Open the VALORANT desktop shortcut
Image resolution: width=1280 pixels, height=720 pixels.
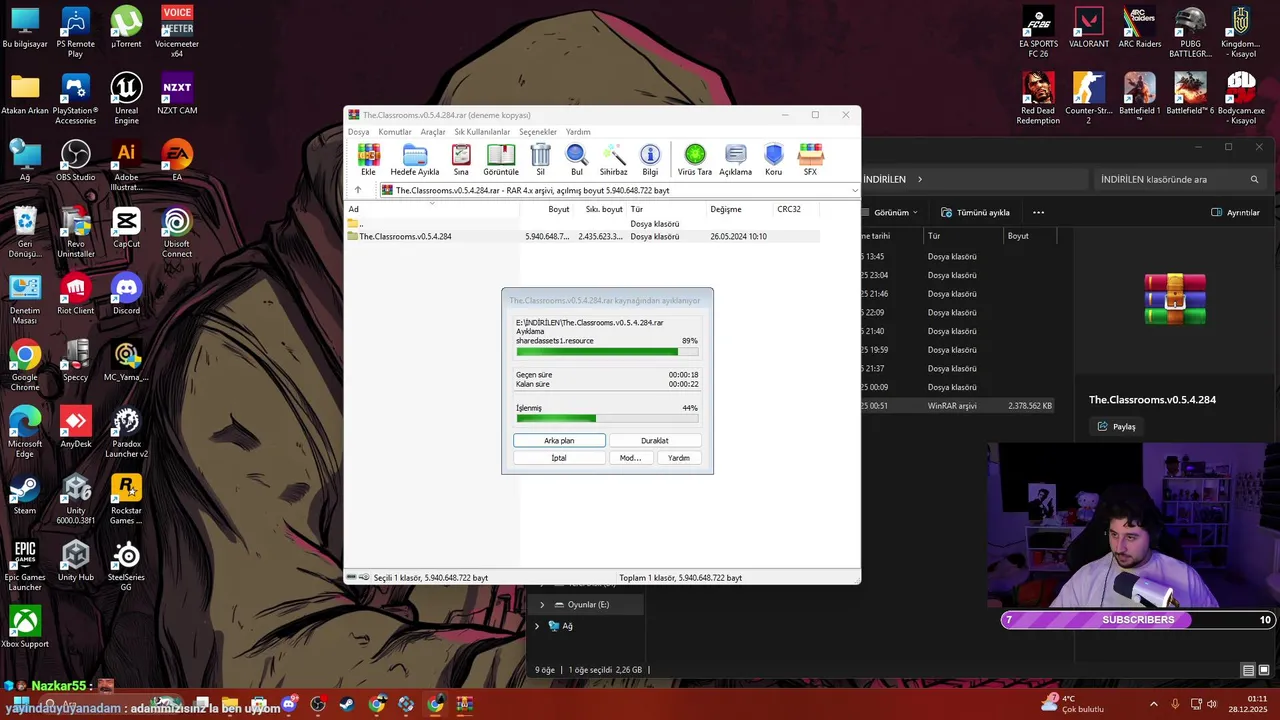[1089, 27]
